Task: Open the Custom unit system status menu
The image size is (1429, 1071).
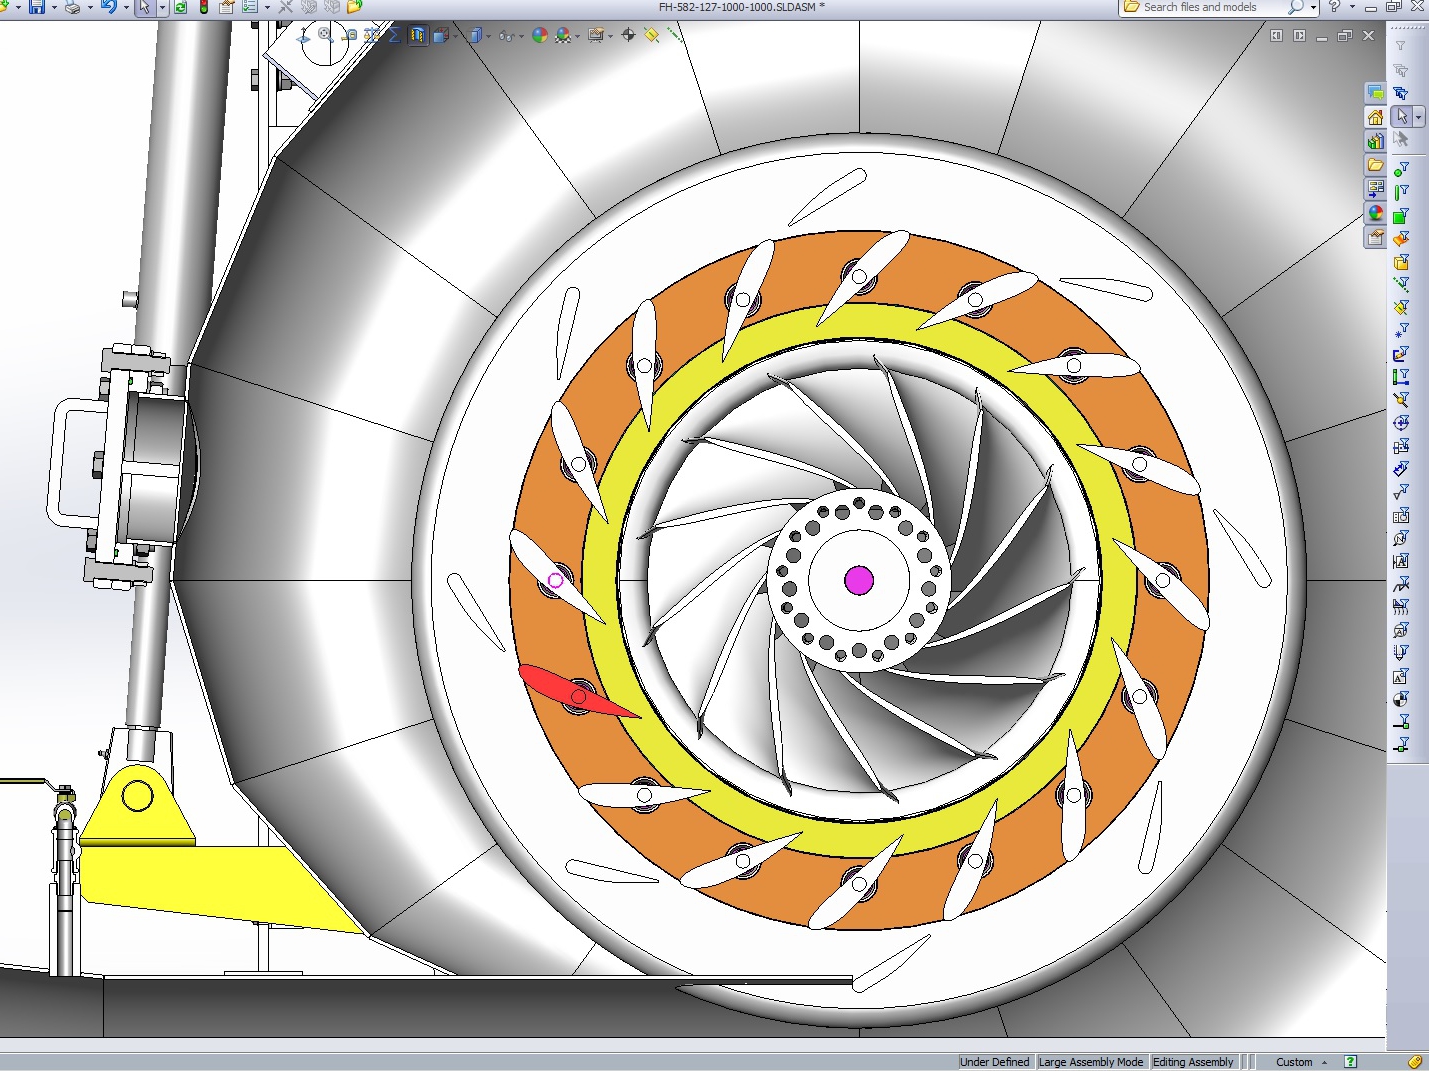Action: (1301, 1062)
